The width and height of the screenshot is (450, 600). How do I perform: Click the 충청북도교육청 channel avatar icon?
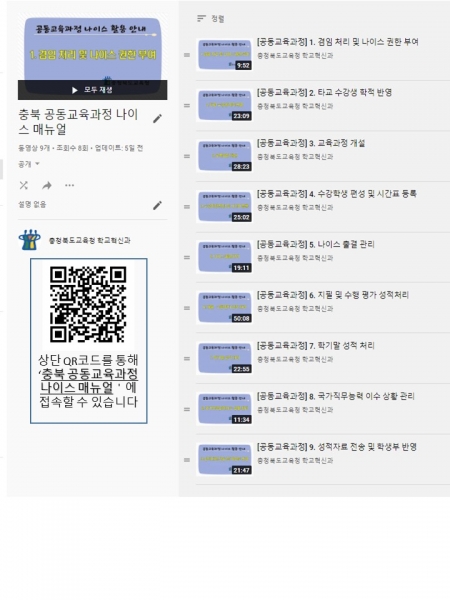[x=29, y=240]
